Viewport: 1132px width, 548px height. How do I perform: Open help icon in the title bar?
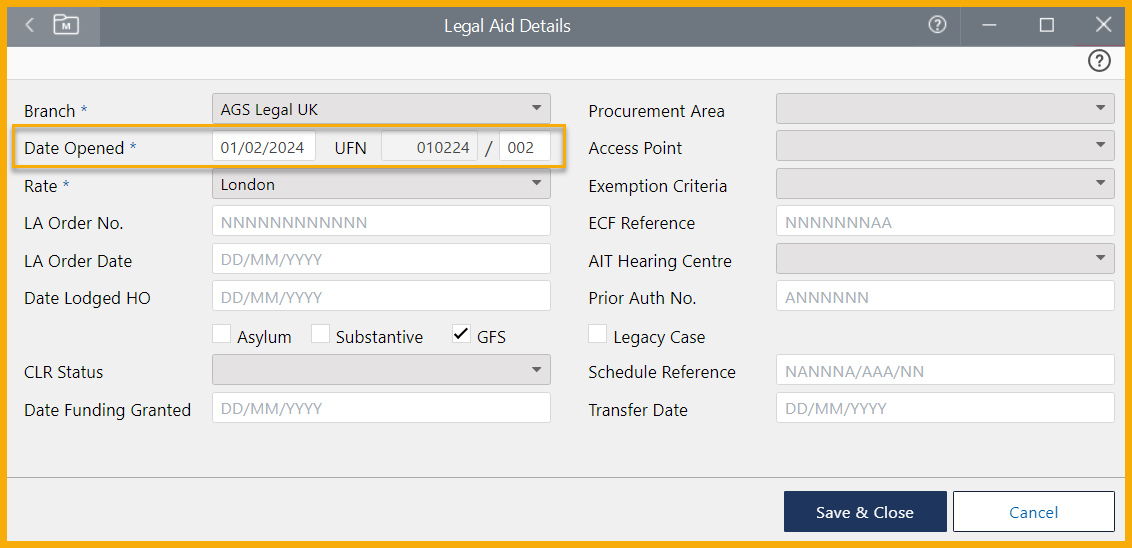937,25
